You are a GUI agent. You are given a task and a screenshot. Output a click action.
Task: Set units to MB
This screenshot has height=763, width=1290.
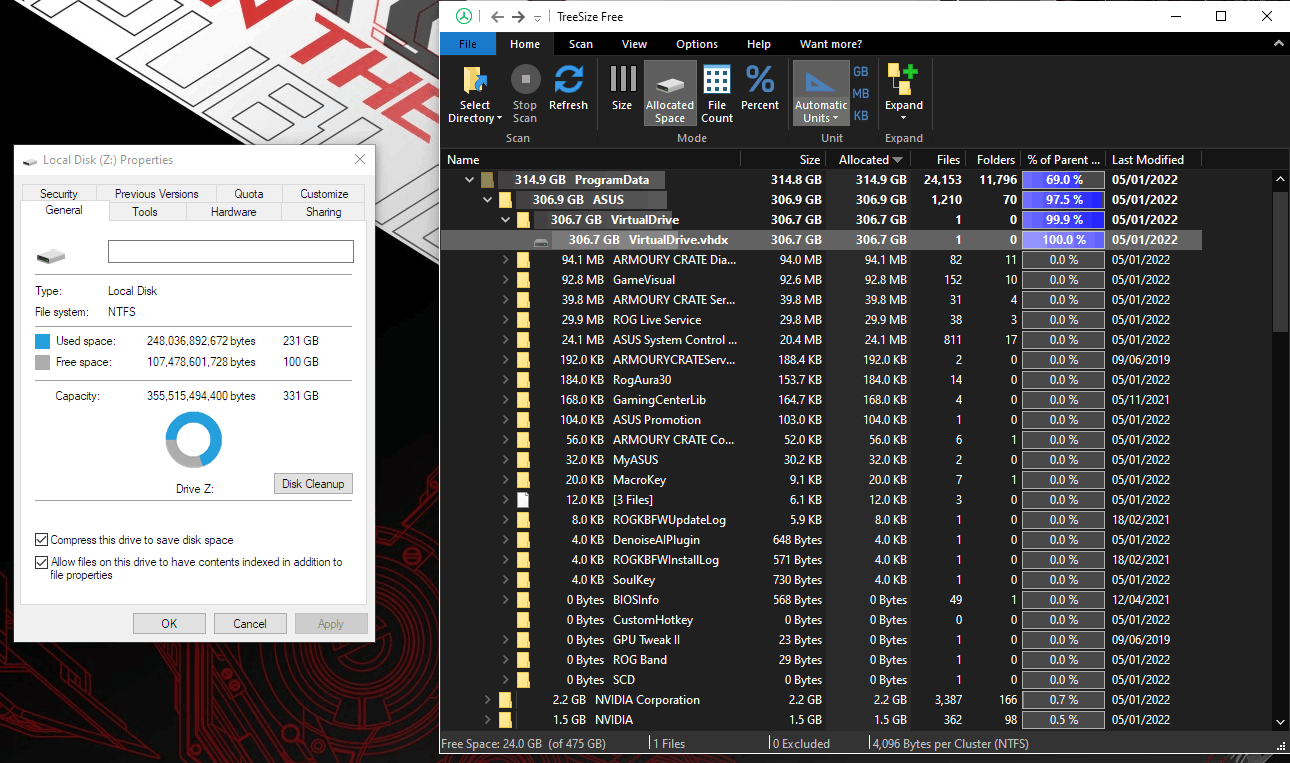click(x=860, y=94)
